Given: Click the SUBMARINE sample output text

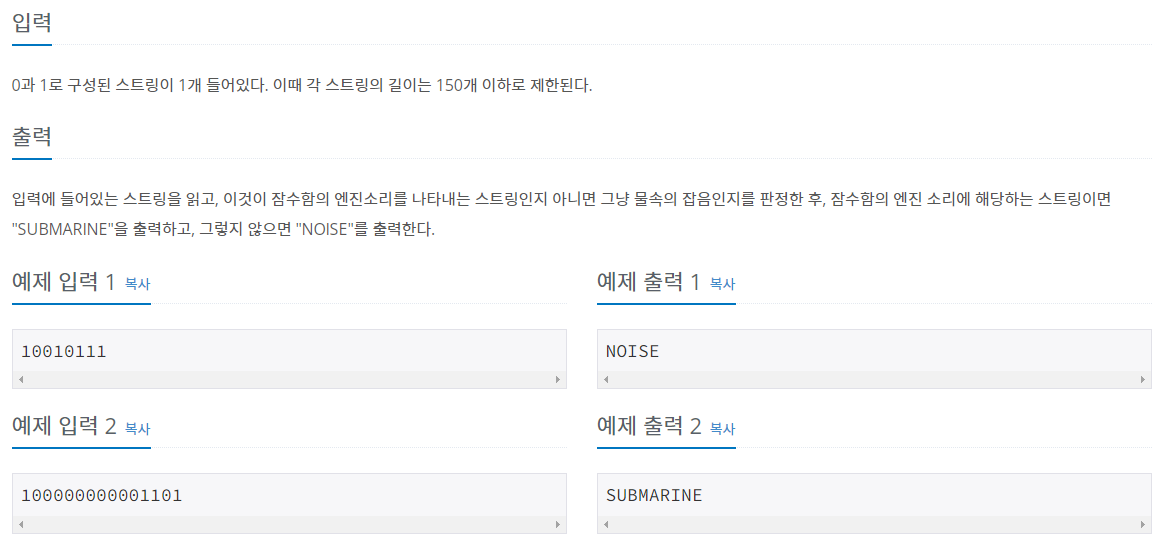Looking at the screenshot, I should coord(654,495).
